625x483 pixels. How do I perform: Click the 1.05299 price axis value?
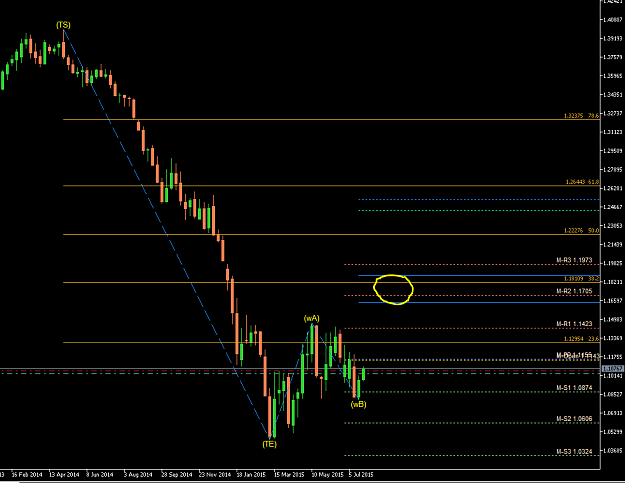click(x=613, y=432)
